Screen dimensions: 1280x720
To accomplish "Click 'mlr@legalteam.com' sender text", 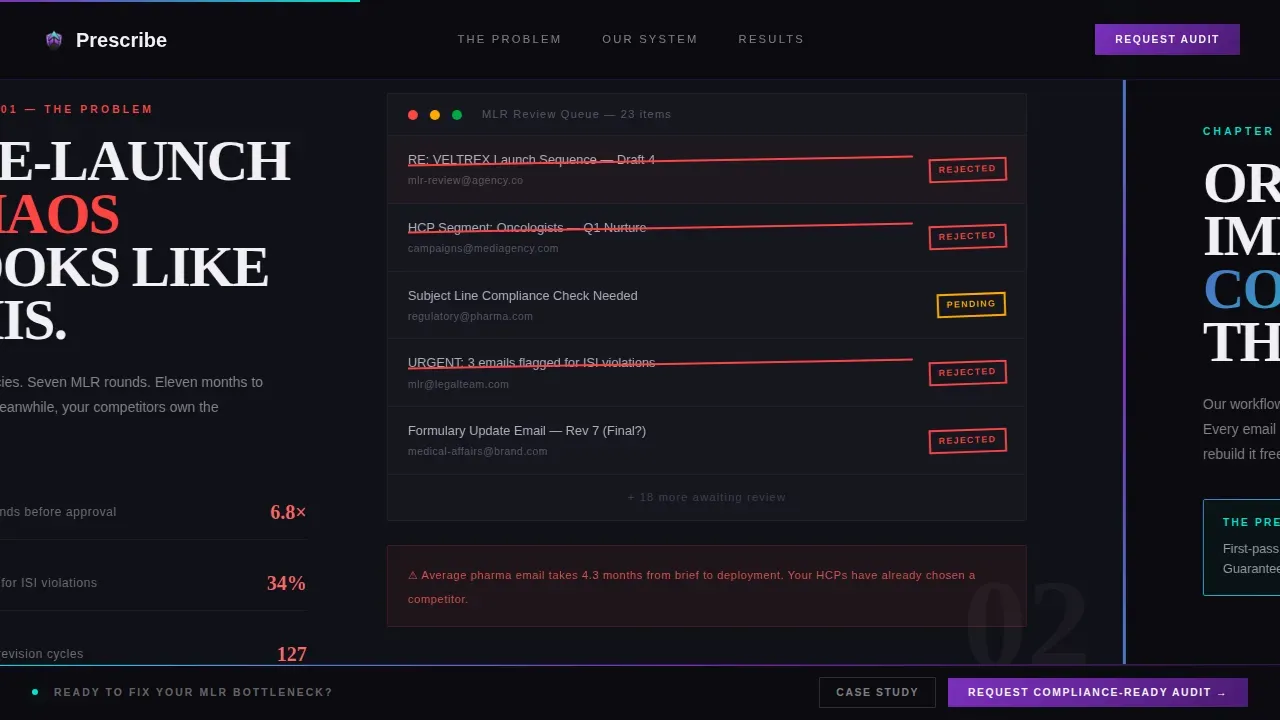I will [458, 384].
